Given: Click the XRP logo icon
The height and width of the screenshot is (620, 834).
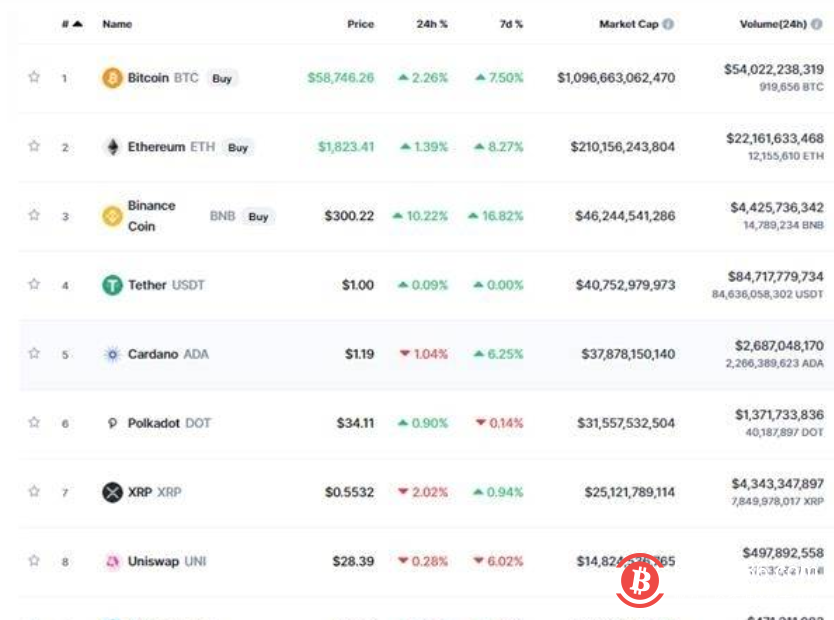Looking at the screenshot, I should [113, 492].
